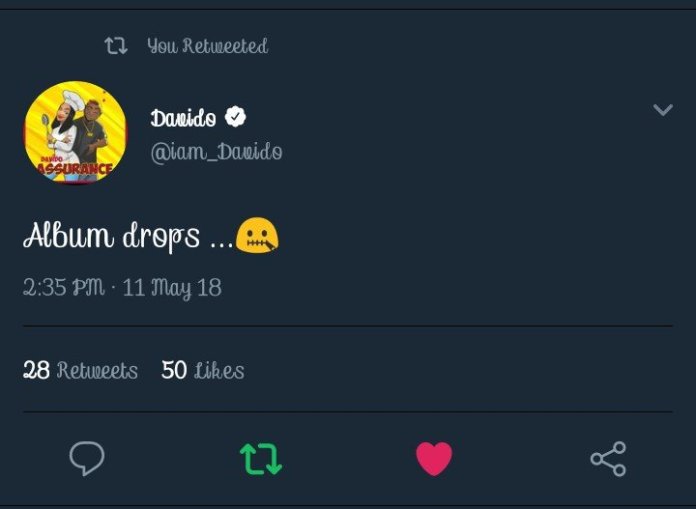696x509 pixels.
Task: Click Davido's verified badge
Action: tap(235, 118)
